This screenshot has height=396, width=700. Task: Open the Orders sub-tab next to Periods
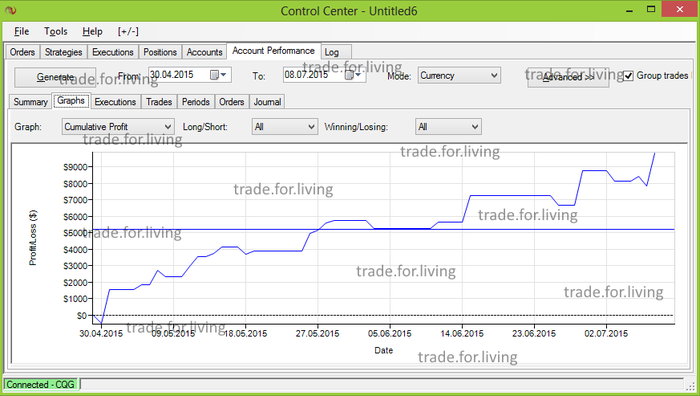232,102
